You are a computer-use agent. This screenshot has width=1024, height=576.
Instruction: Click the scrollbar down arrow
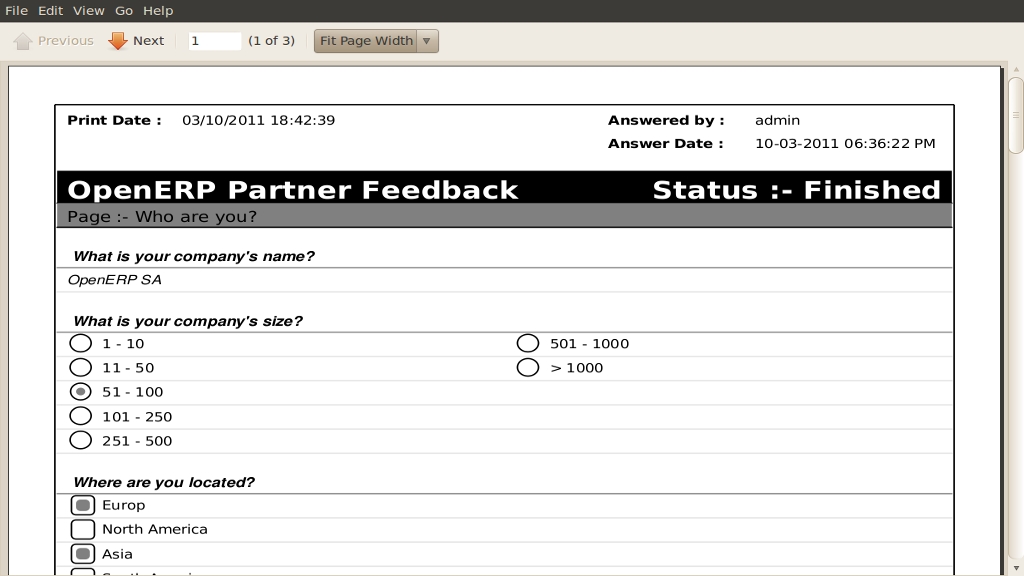[1016, 568]
